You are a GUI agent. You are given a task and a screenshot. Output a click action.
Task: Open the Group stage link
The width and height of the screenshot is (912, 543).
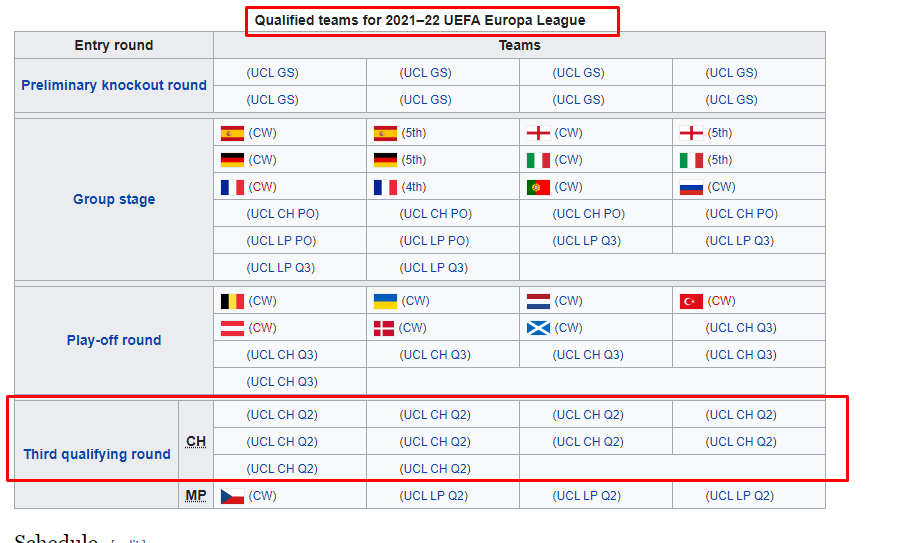pyautogui.click(x=114, y=200)
